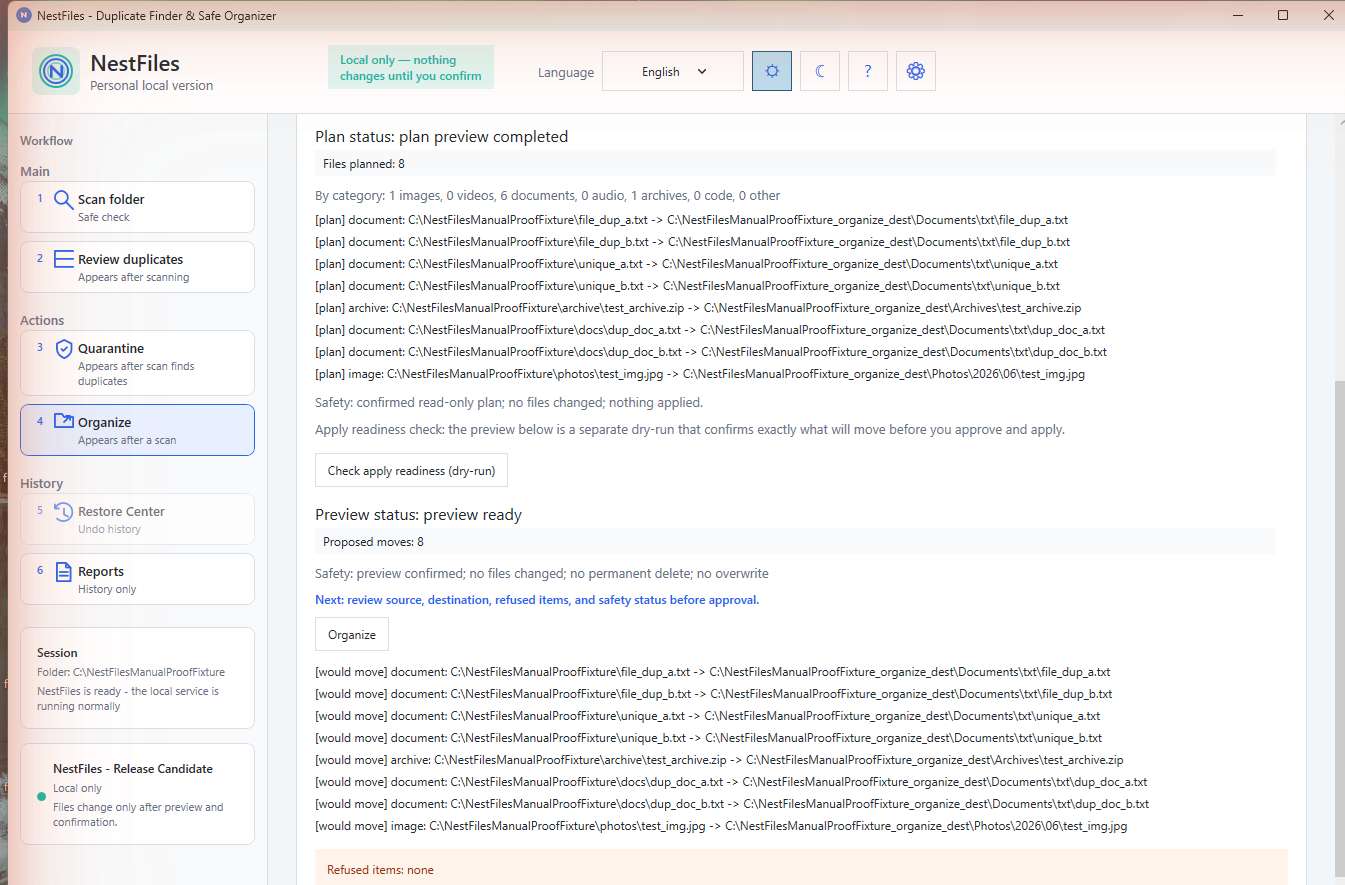Viewport: 1345px width, 885px height.
Task: Click the 'Proposed moves: 8' summary row
Action: [x=795, y=542]
